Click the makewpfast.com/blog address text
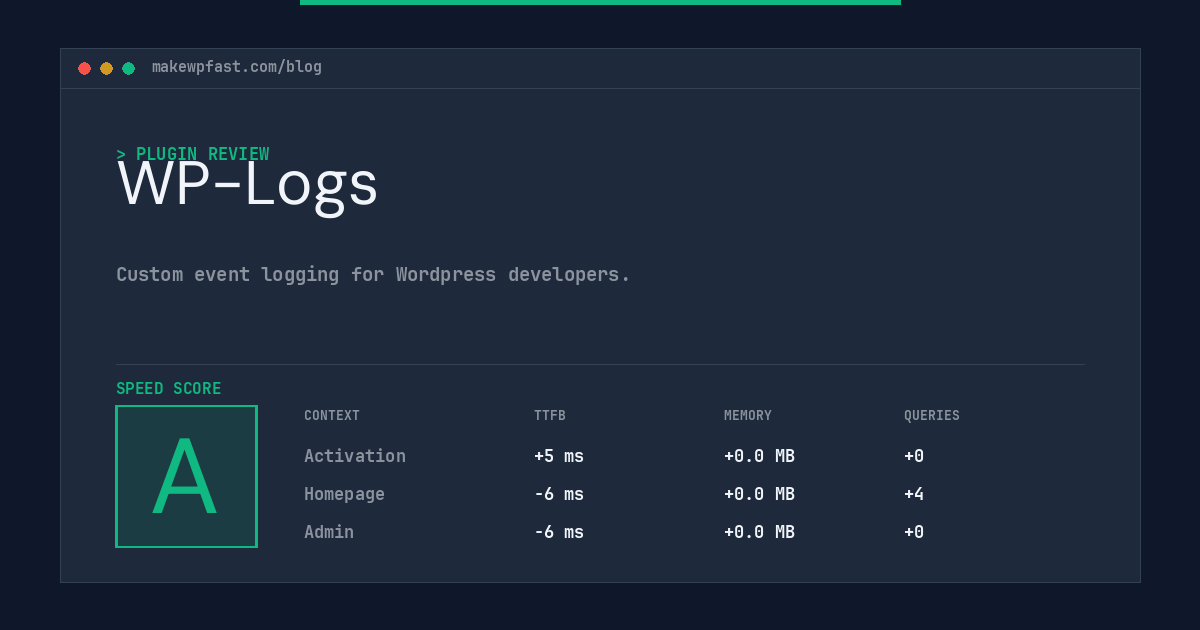1200x630 pixels. tap(237, 67)
